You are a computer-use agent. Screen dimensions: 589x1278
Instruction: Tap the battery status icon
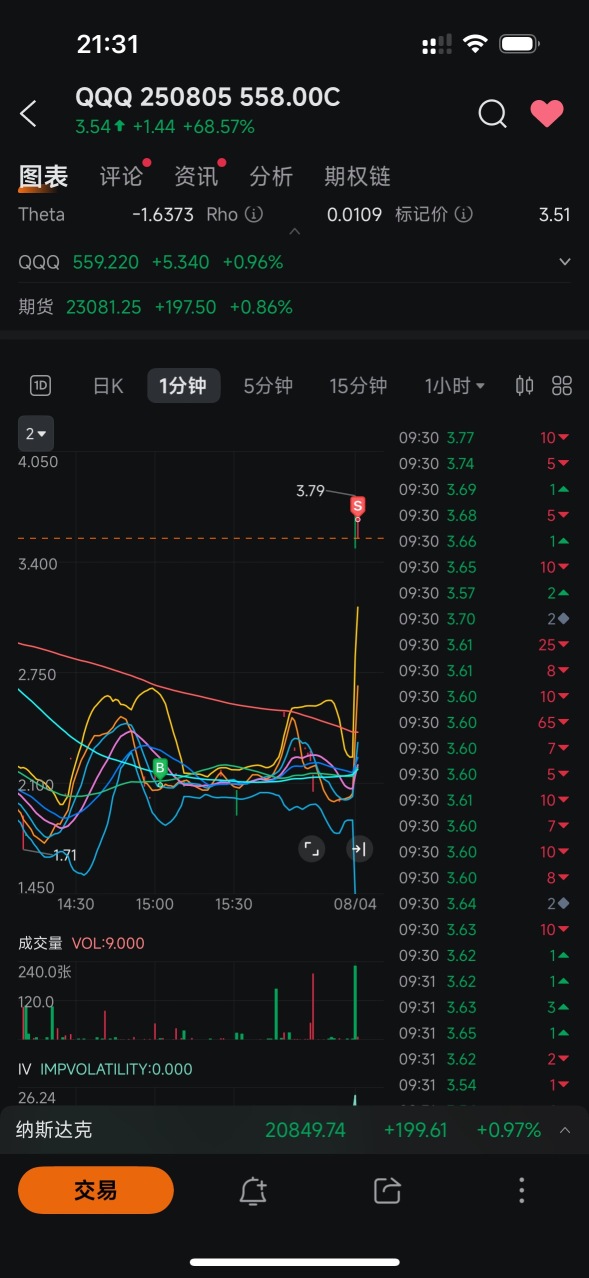520,44
